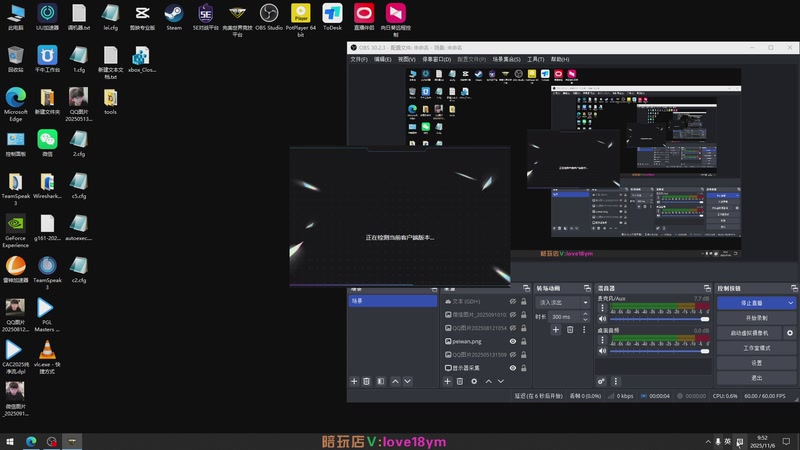
Task: Open the 视图(V) menu in OBS
Action: point(406,59)
